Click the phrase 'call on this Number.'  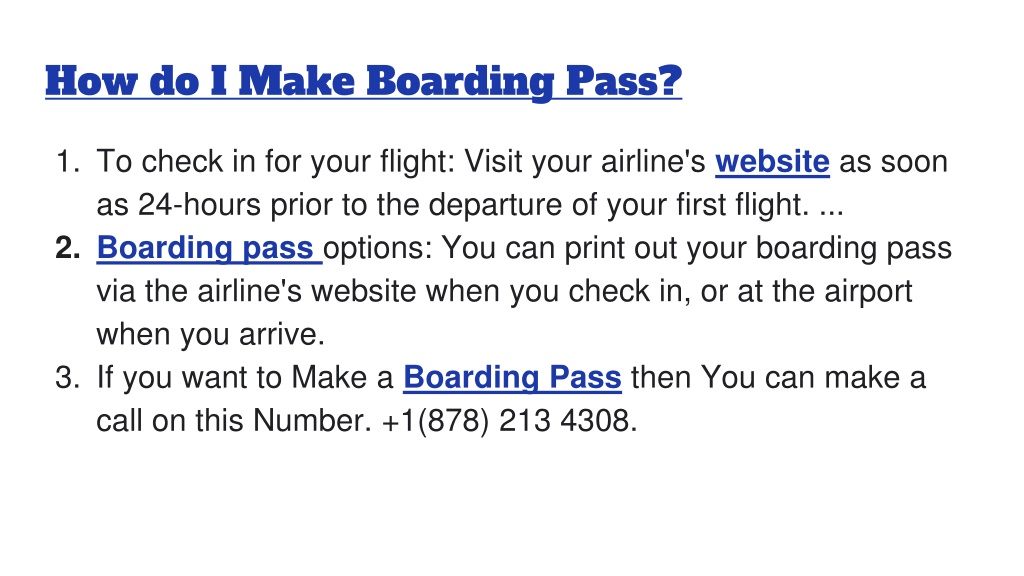coord(234,421)
